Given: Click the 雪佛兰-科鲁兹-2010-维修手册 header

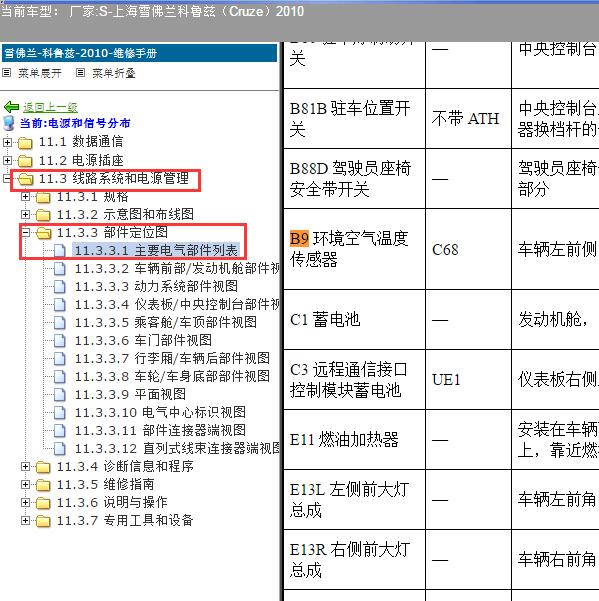Looking at the screenshot, I should [139, 53].
